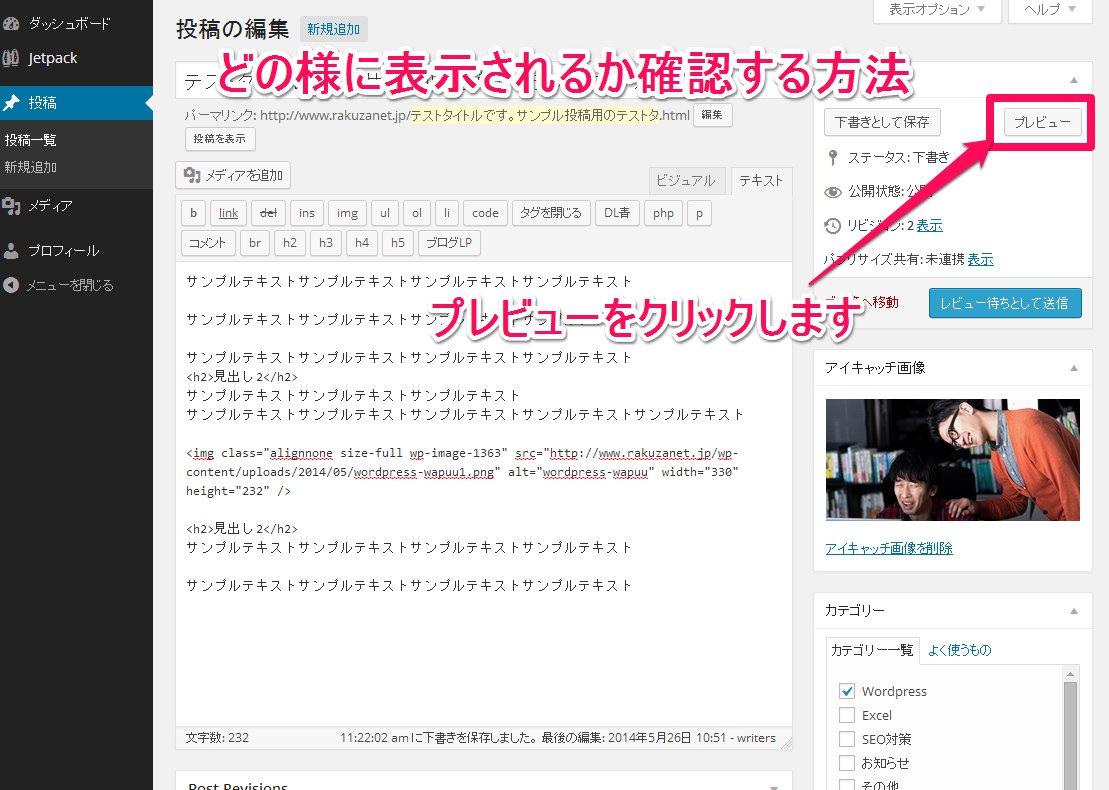Viewport: 1109px width, 790px height.
Task: Click the プレビュー preview button
Action: point(1043,122)
